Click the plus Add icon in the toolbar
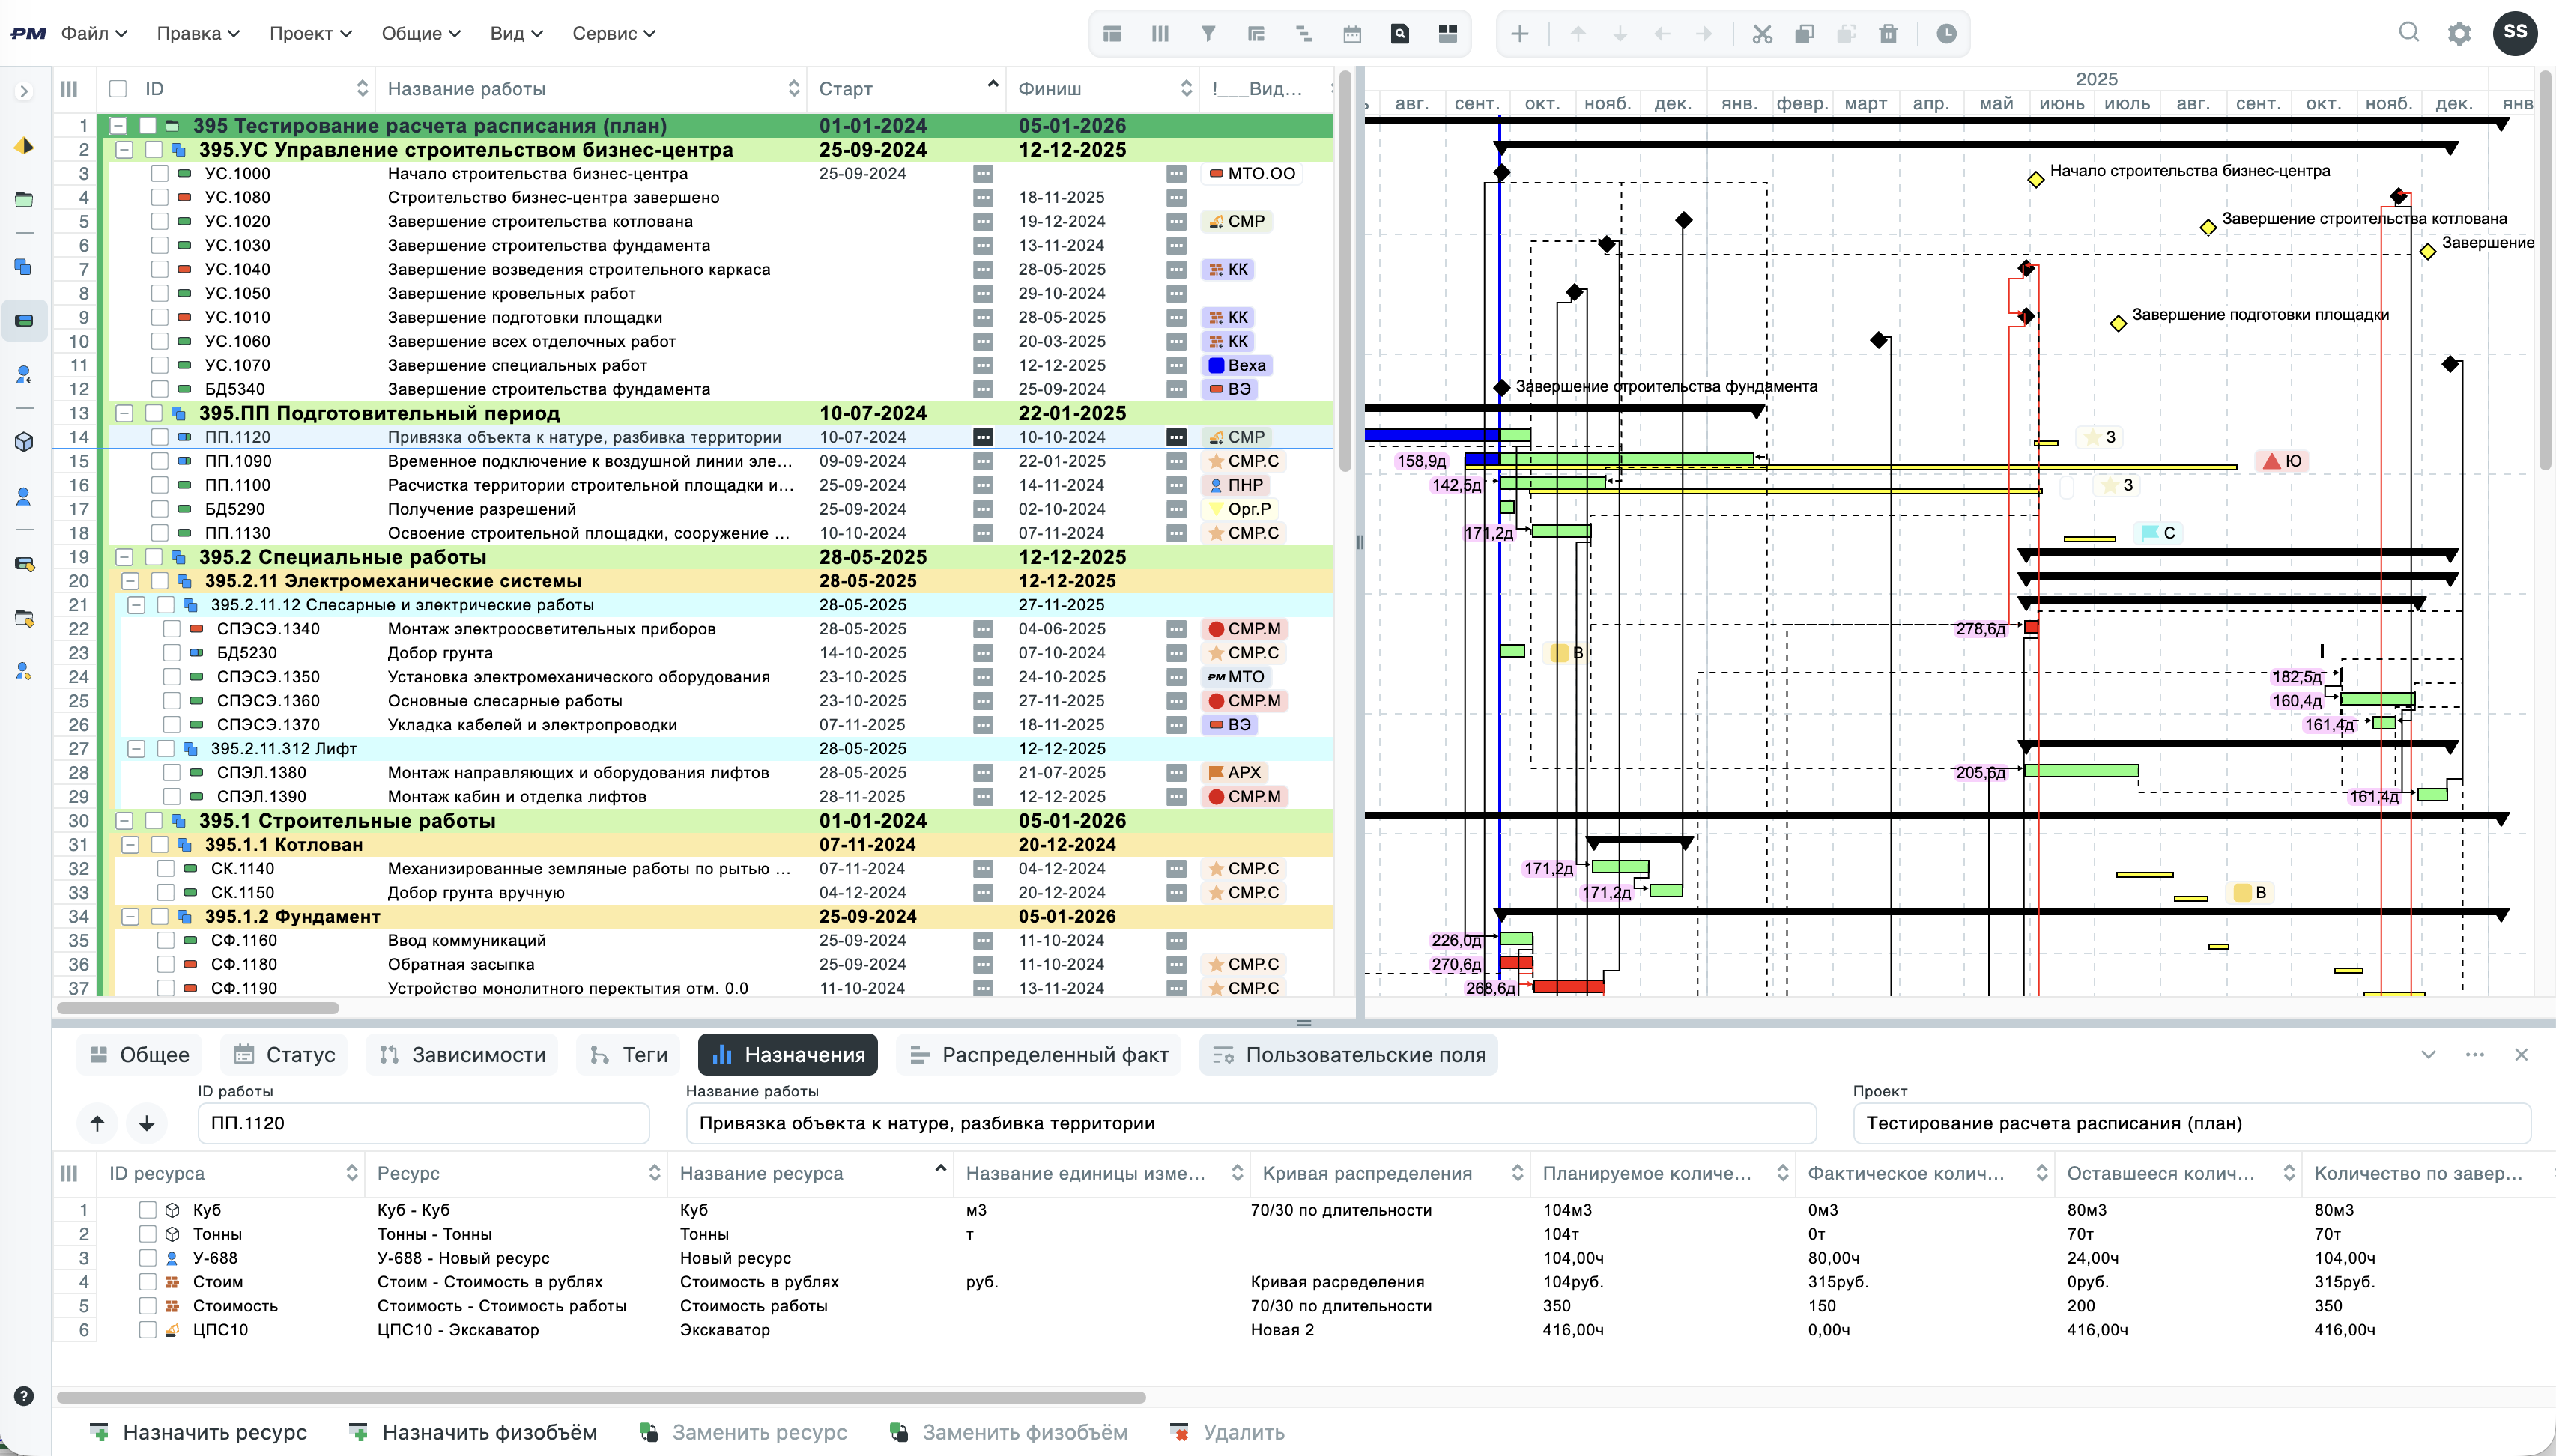 coord(1519,34)
